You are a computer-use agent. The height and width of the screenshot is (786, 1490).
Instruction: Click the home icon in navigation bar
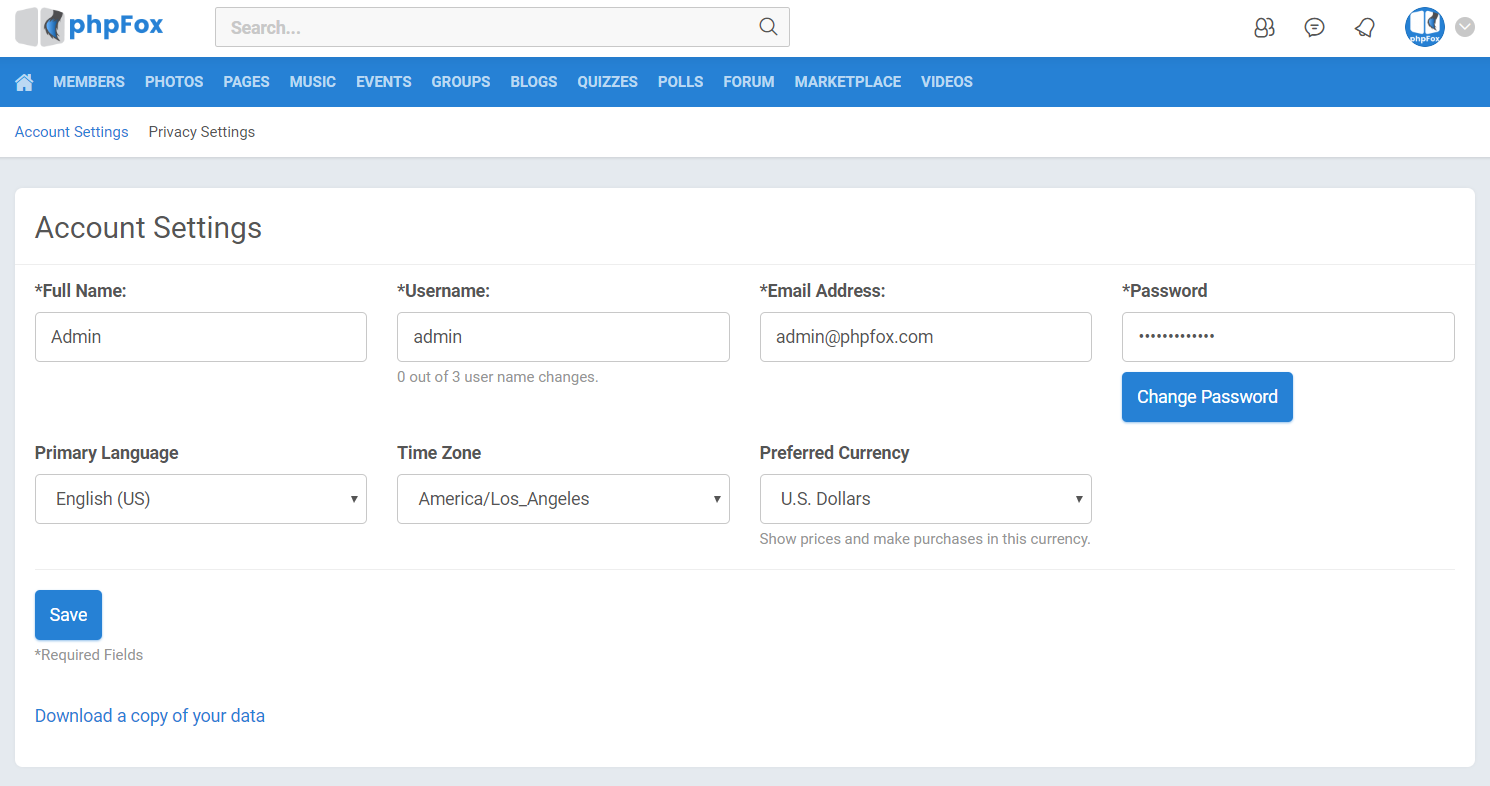point(24,82)
